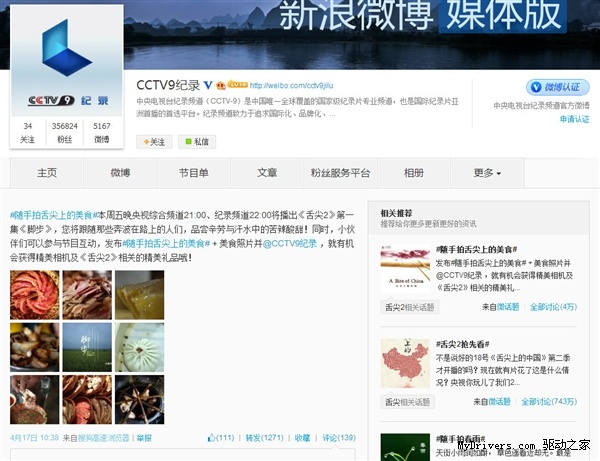The image size is (600, 461).
Task: Click 收藏 to favorite the post
Action: tap(302, 438)
